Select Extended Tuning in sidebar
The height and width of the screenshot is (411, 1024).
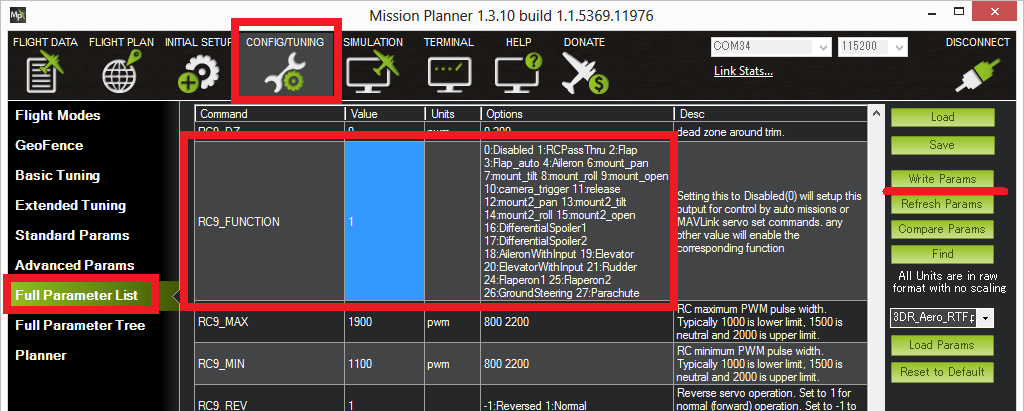click(x=71, y=205)
